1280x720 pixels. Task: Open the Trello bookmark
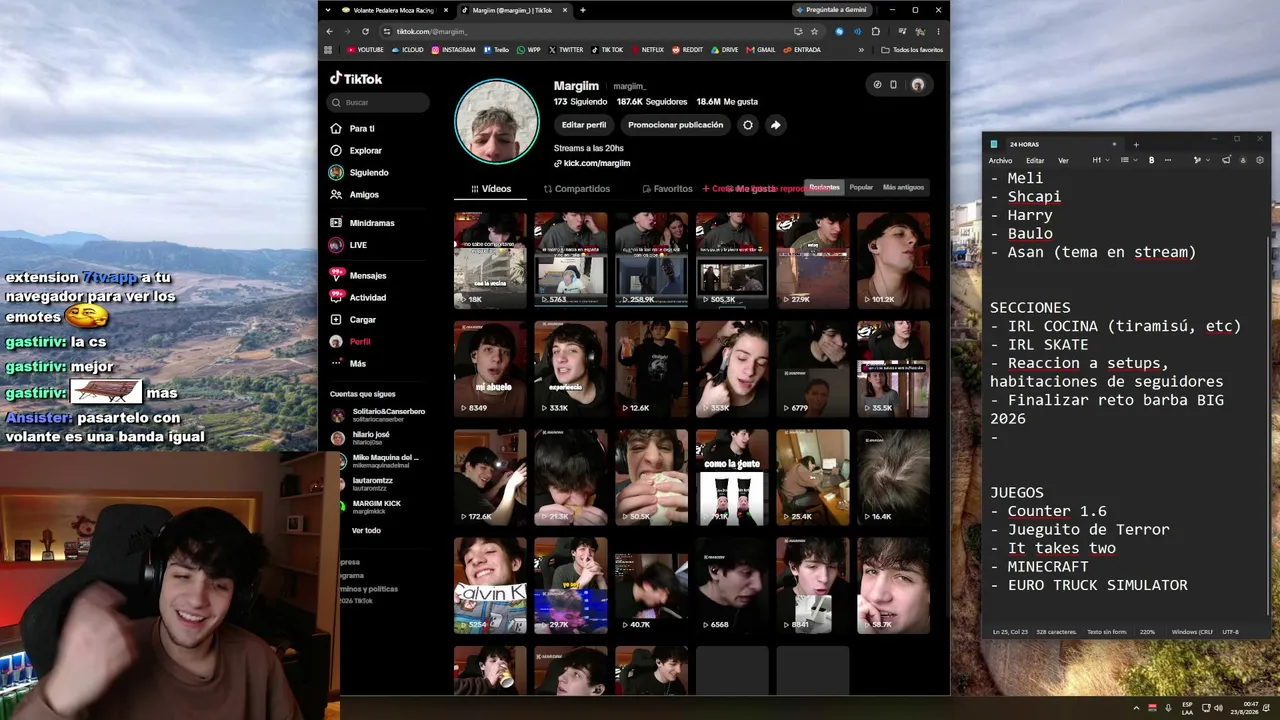497,49
